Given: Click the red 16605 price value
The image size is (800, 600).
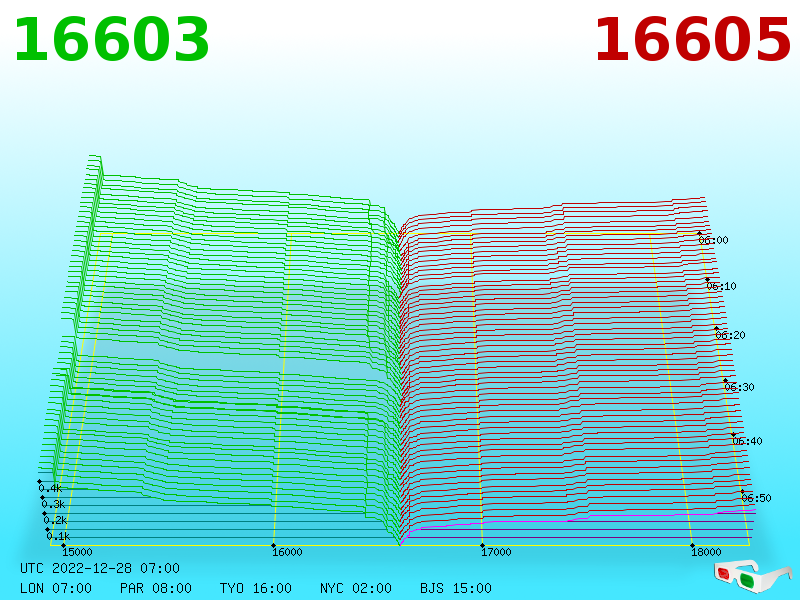Looking at the screenshot, I should tap(692, 40).
